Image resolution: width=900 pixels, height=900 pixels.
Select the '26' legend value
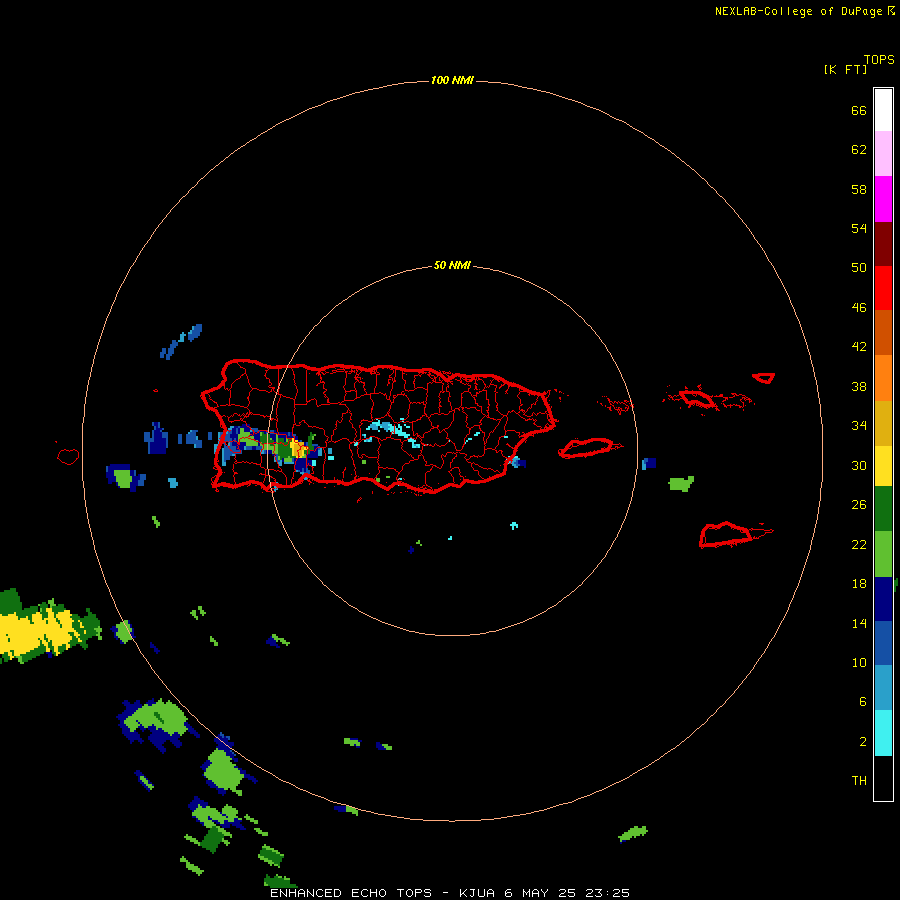[x=859, y=505]
